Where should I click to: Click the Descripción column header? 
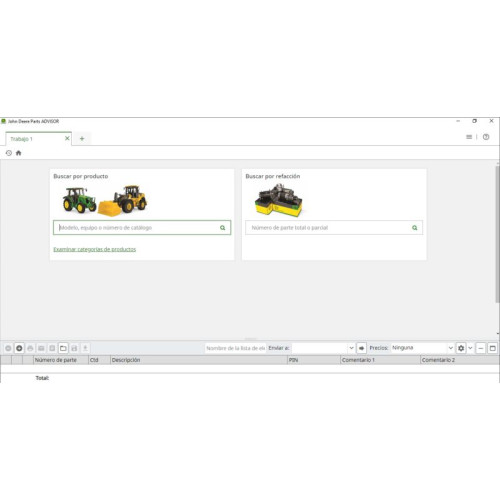point(199,360)
